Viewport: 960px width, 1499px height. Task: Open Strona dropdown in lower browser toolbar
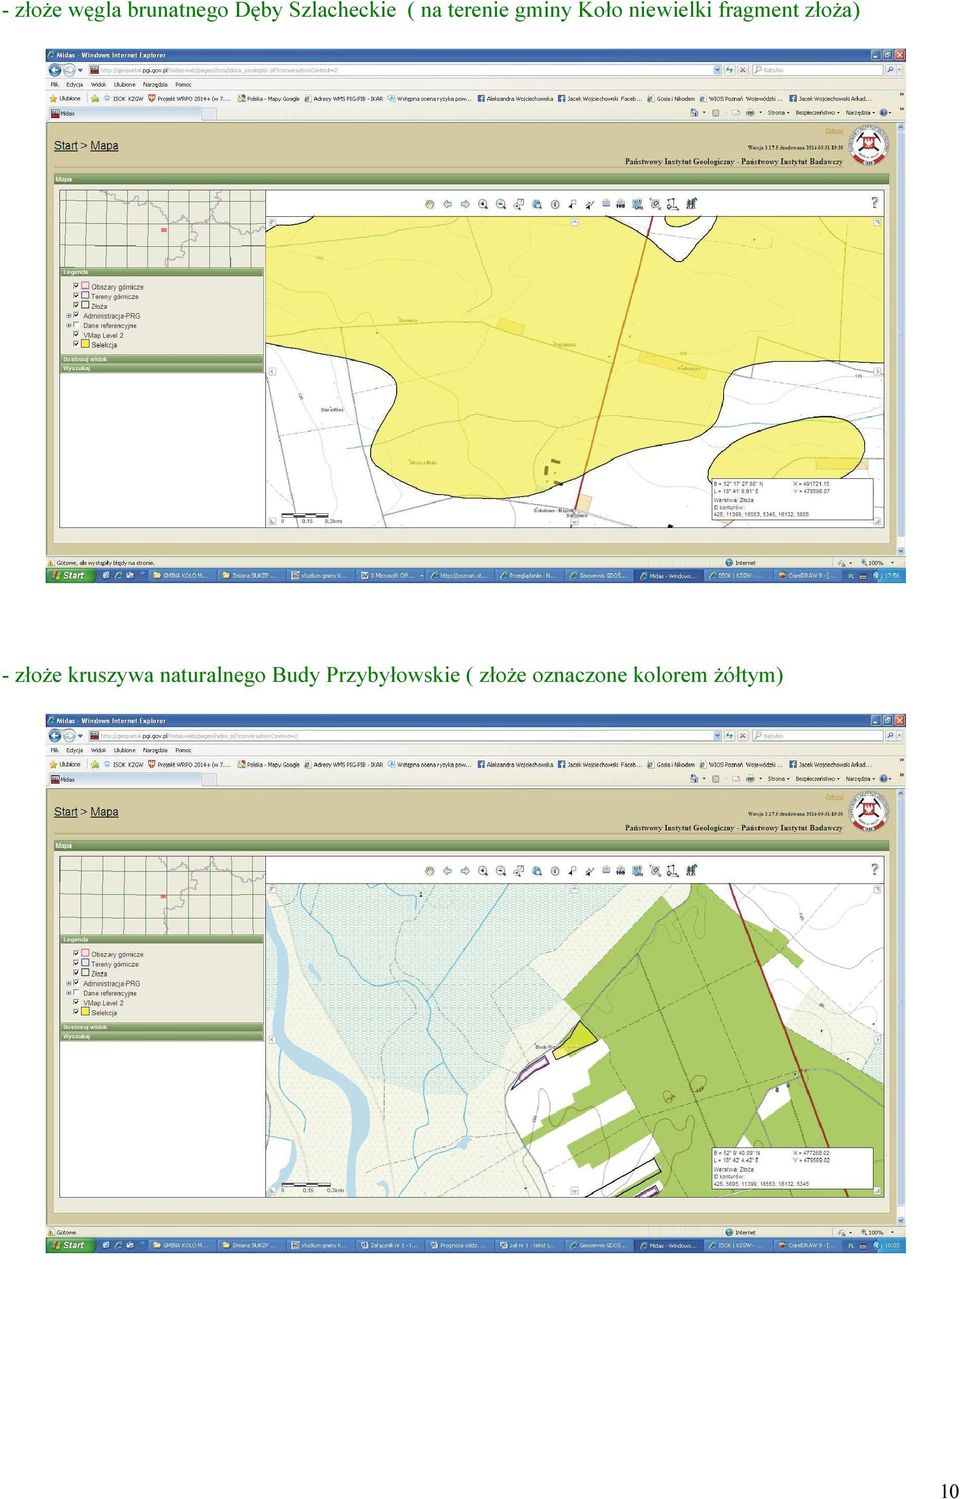(x=778, y=779)
